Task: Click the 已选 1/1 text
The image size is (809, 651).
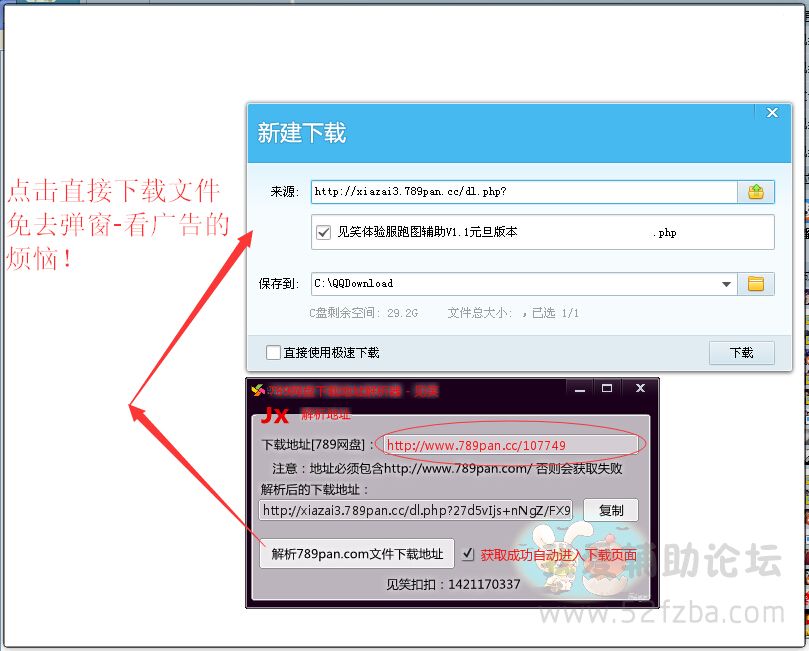Action: point(555,313)
